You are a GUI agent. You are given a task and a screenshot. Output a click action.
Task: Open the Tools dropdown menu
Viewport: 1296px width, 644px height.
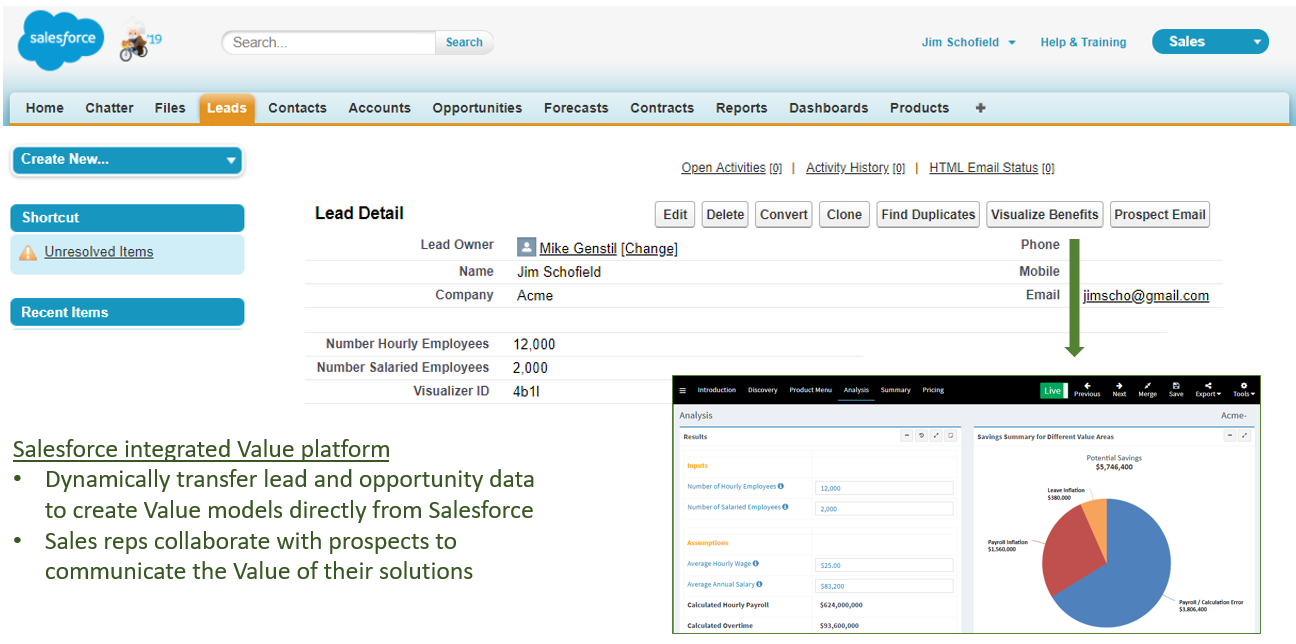pyautogui.click(x=1243, y=389)
